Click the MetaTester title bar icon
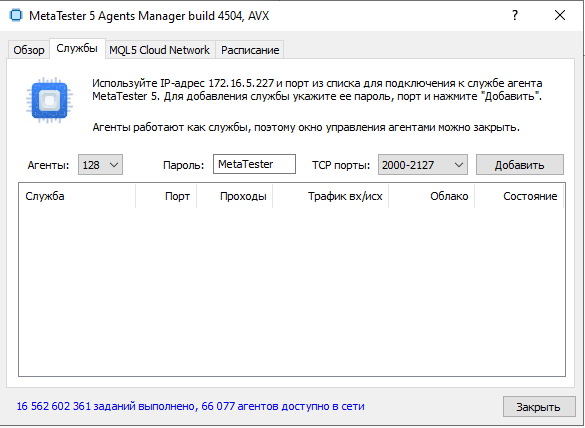585x428 pixels. coord(16,16)
